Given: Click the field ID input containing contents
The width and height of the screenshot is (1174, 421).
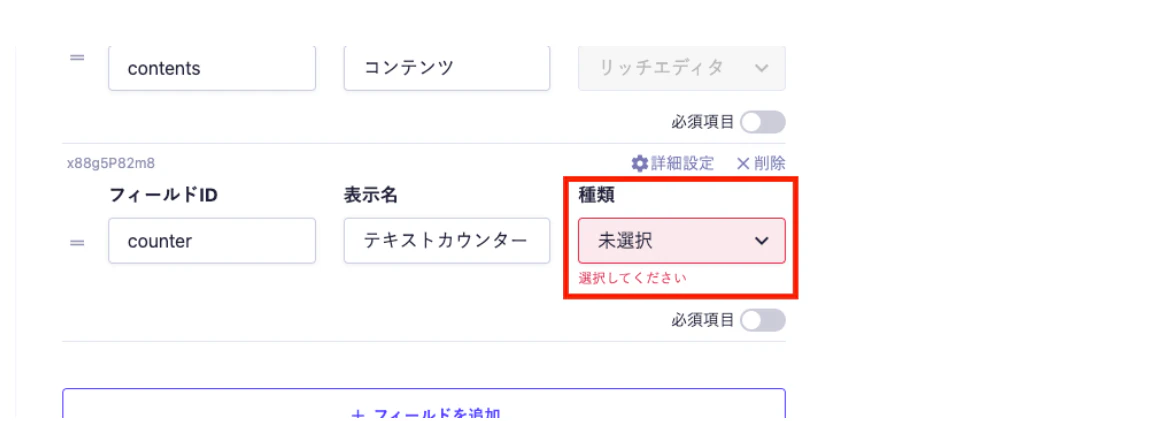Looking at the screenshot, I should (211, 68).
